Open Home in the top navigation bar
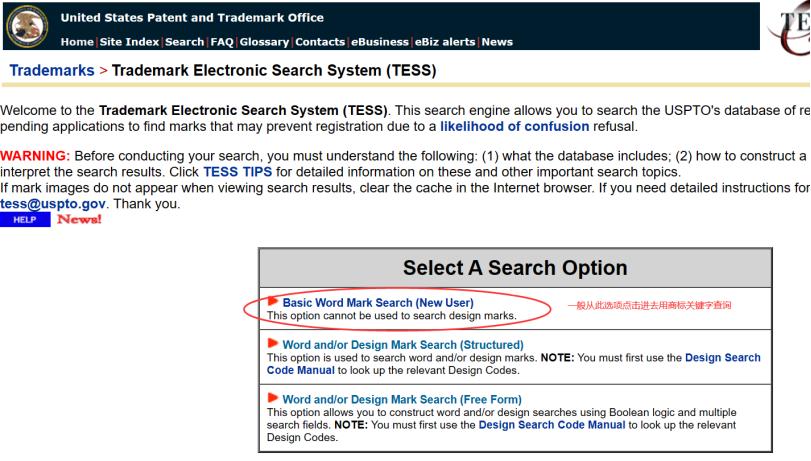 [x=78, y=41]
